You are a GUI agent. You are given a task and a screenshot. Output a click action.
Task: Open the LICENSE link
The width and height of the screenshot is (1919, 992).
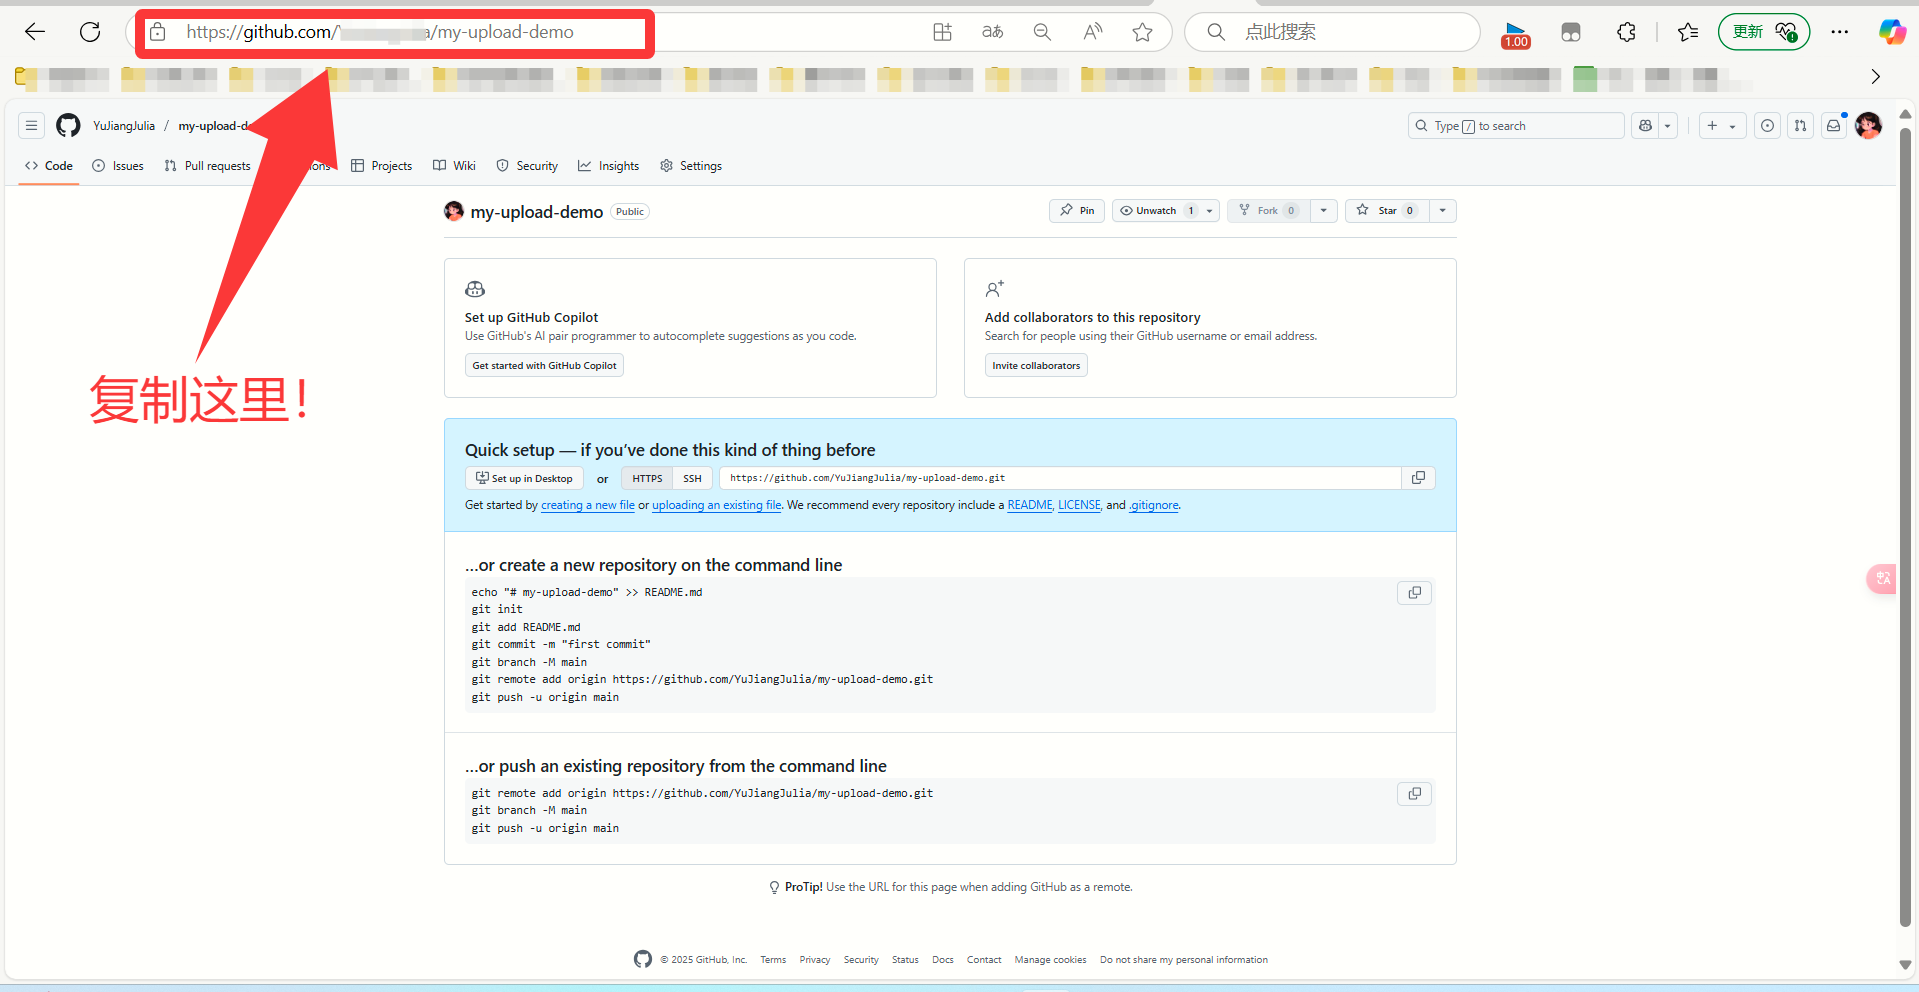[x=1079, y=505]
